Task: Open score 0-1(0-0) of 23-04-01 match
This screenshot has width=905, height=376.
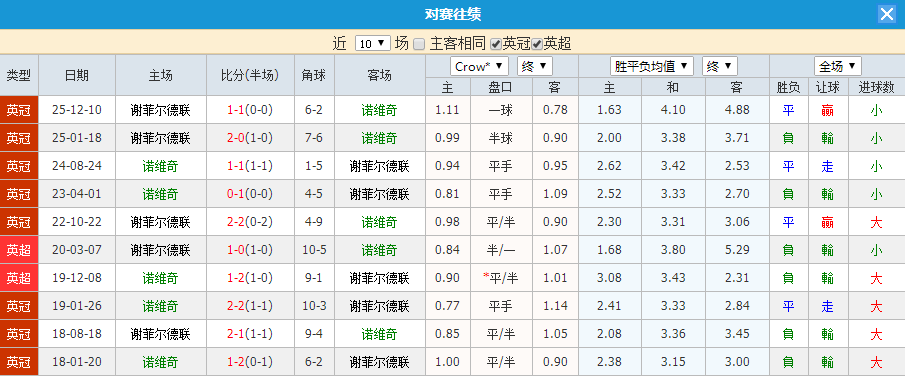Action: (x=250, y=194)
